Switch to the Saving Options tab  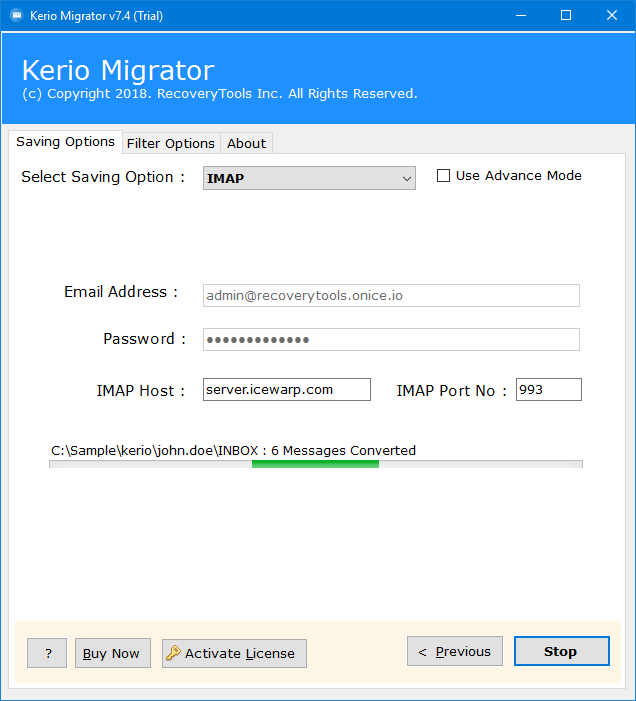(x=65, y=142)
